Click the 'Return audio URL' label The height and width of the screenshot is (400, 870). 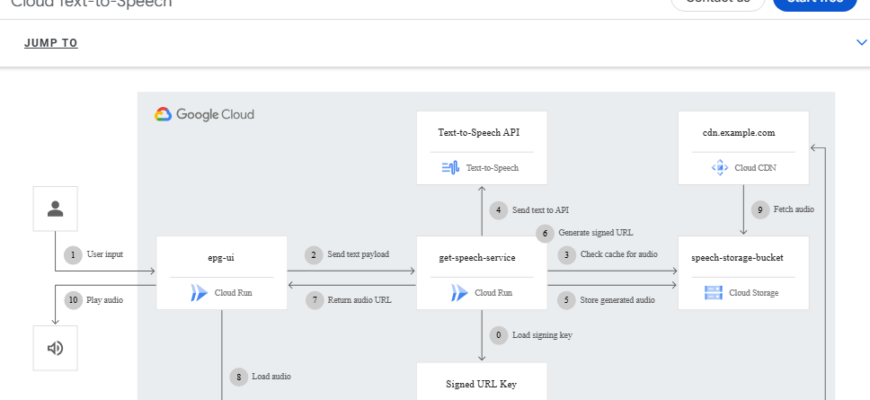coord(360,300)
